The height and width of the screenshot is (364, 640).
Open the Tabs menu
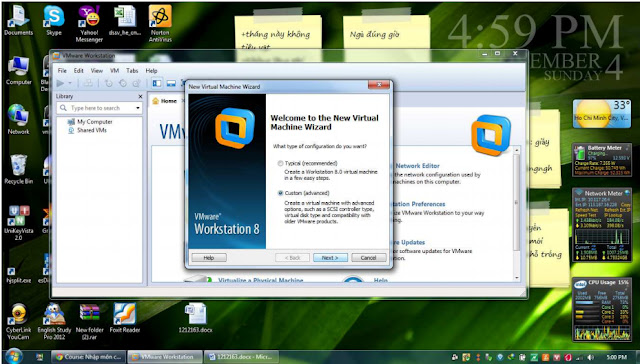click(132, 71)
